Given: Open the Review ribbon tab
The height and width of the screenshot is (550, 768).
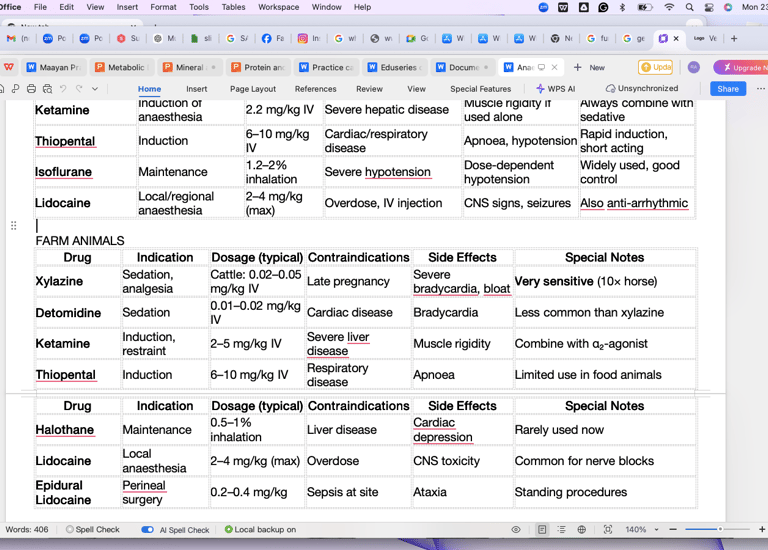Looking at the screenshot, I should (369, 89).
